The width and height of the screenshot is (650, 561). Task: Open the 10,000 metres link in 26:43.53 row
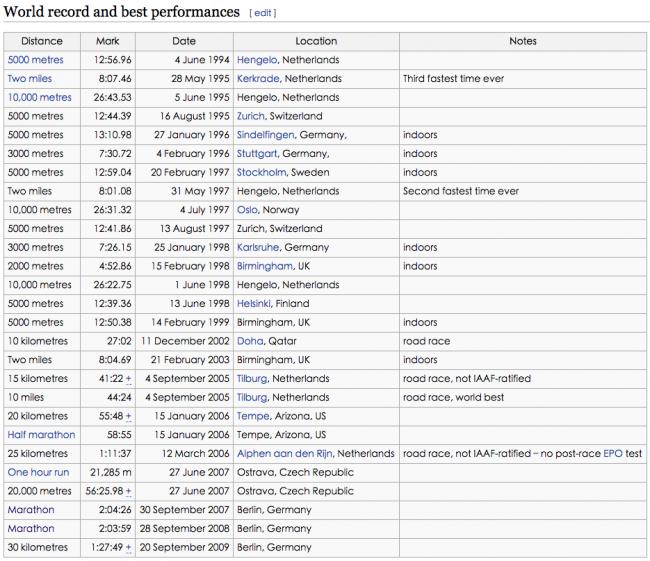[x=40, y=97]
